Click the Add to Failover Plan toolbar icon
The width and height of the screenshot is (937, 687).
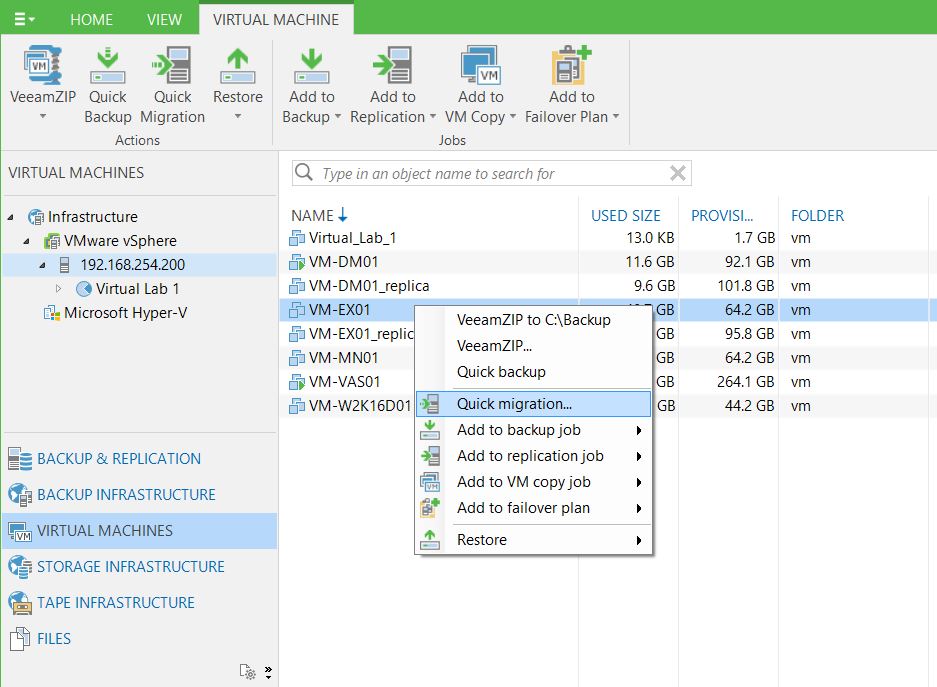[569, 70]
